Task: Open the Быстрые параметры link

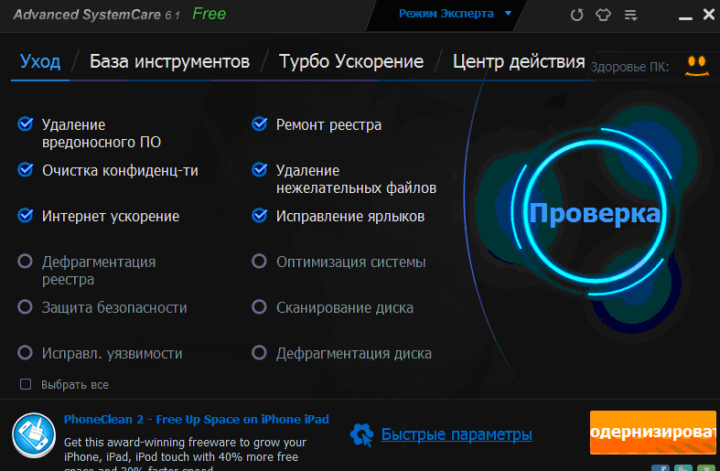Action: point(456,434)
